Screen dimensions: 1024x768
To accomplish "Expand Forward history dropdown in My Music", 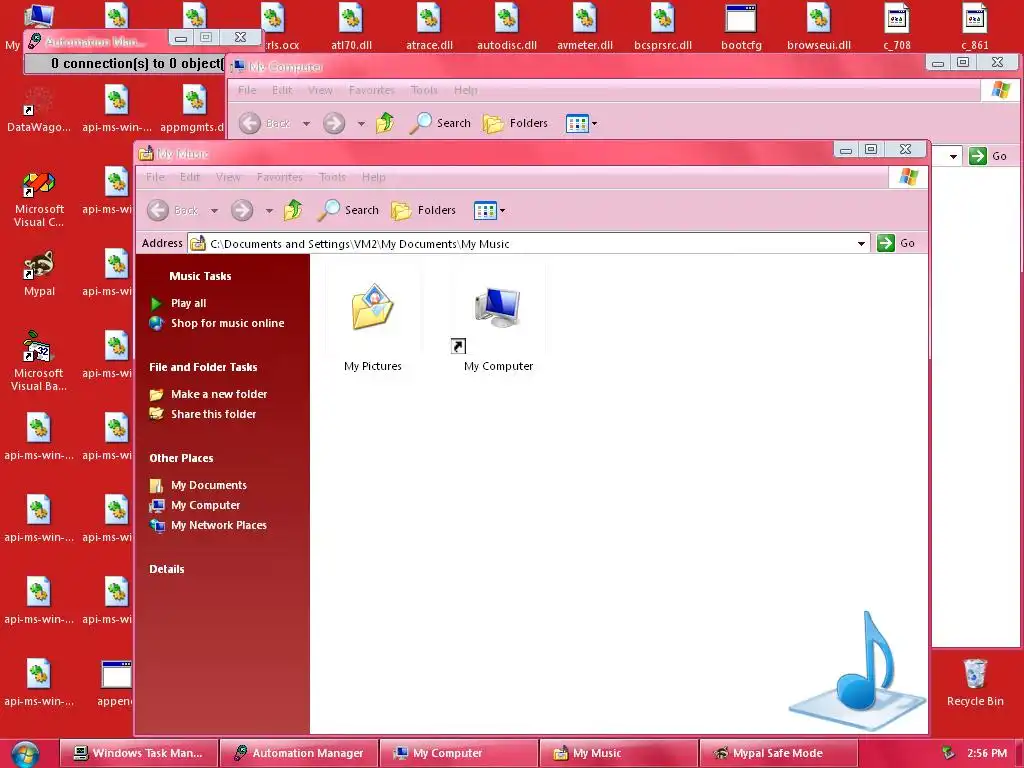I will pos(269,211).
